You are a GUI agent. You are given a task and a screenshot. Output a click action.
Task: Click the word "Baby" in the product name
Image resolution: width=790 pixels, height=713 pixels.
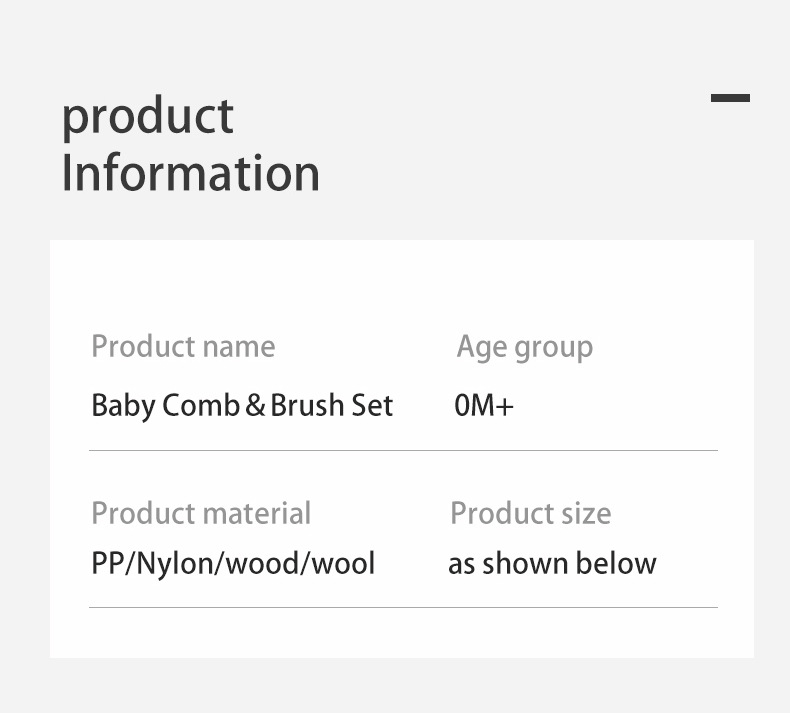click(122, 405)
